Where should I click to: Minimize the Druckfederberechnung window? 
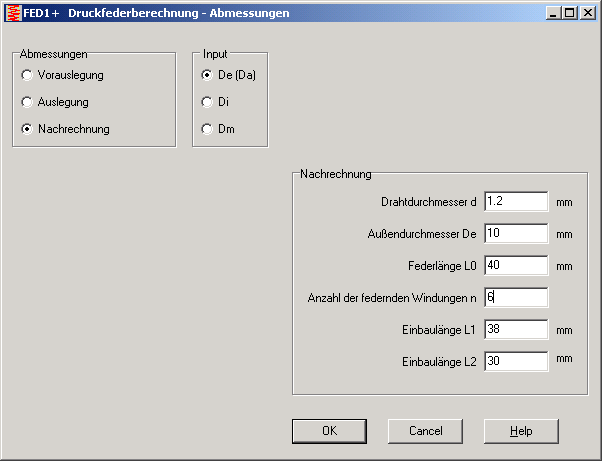click(554, 13)
